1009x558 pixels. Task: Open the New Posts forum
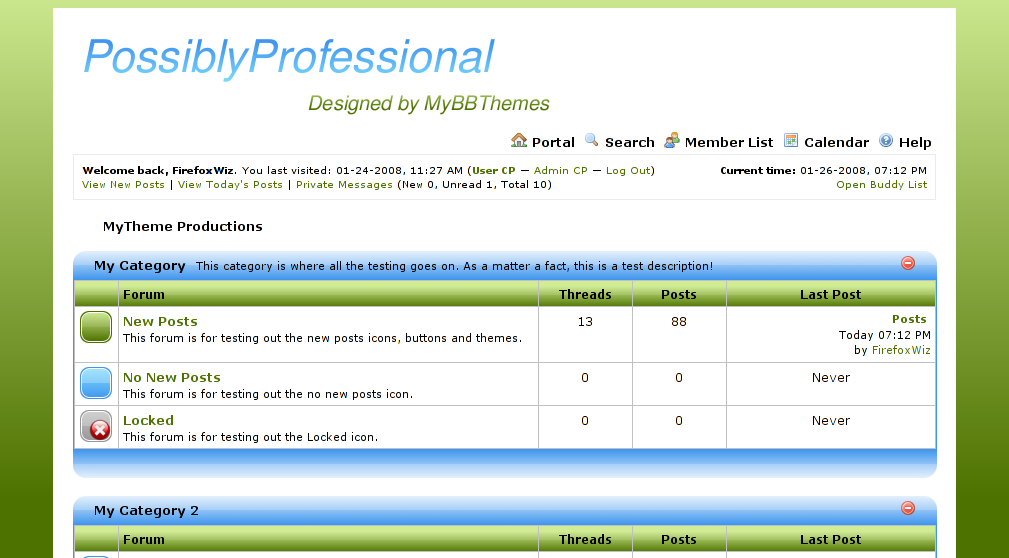tap(160, 321)
